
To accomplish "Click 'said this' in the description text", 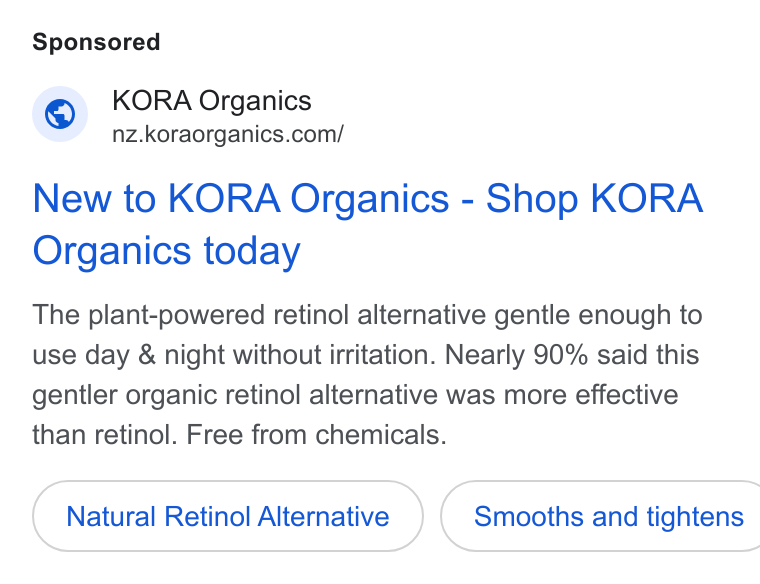I will coord(648,354).
